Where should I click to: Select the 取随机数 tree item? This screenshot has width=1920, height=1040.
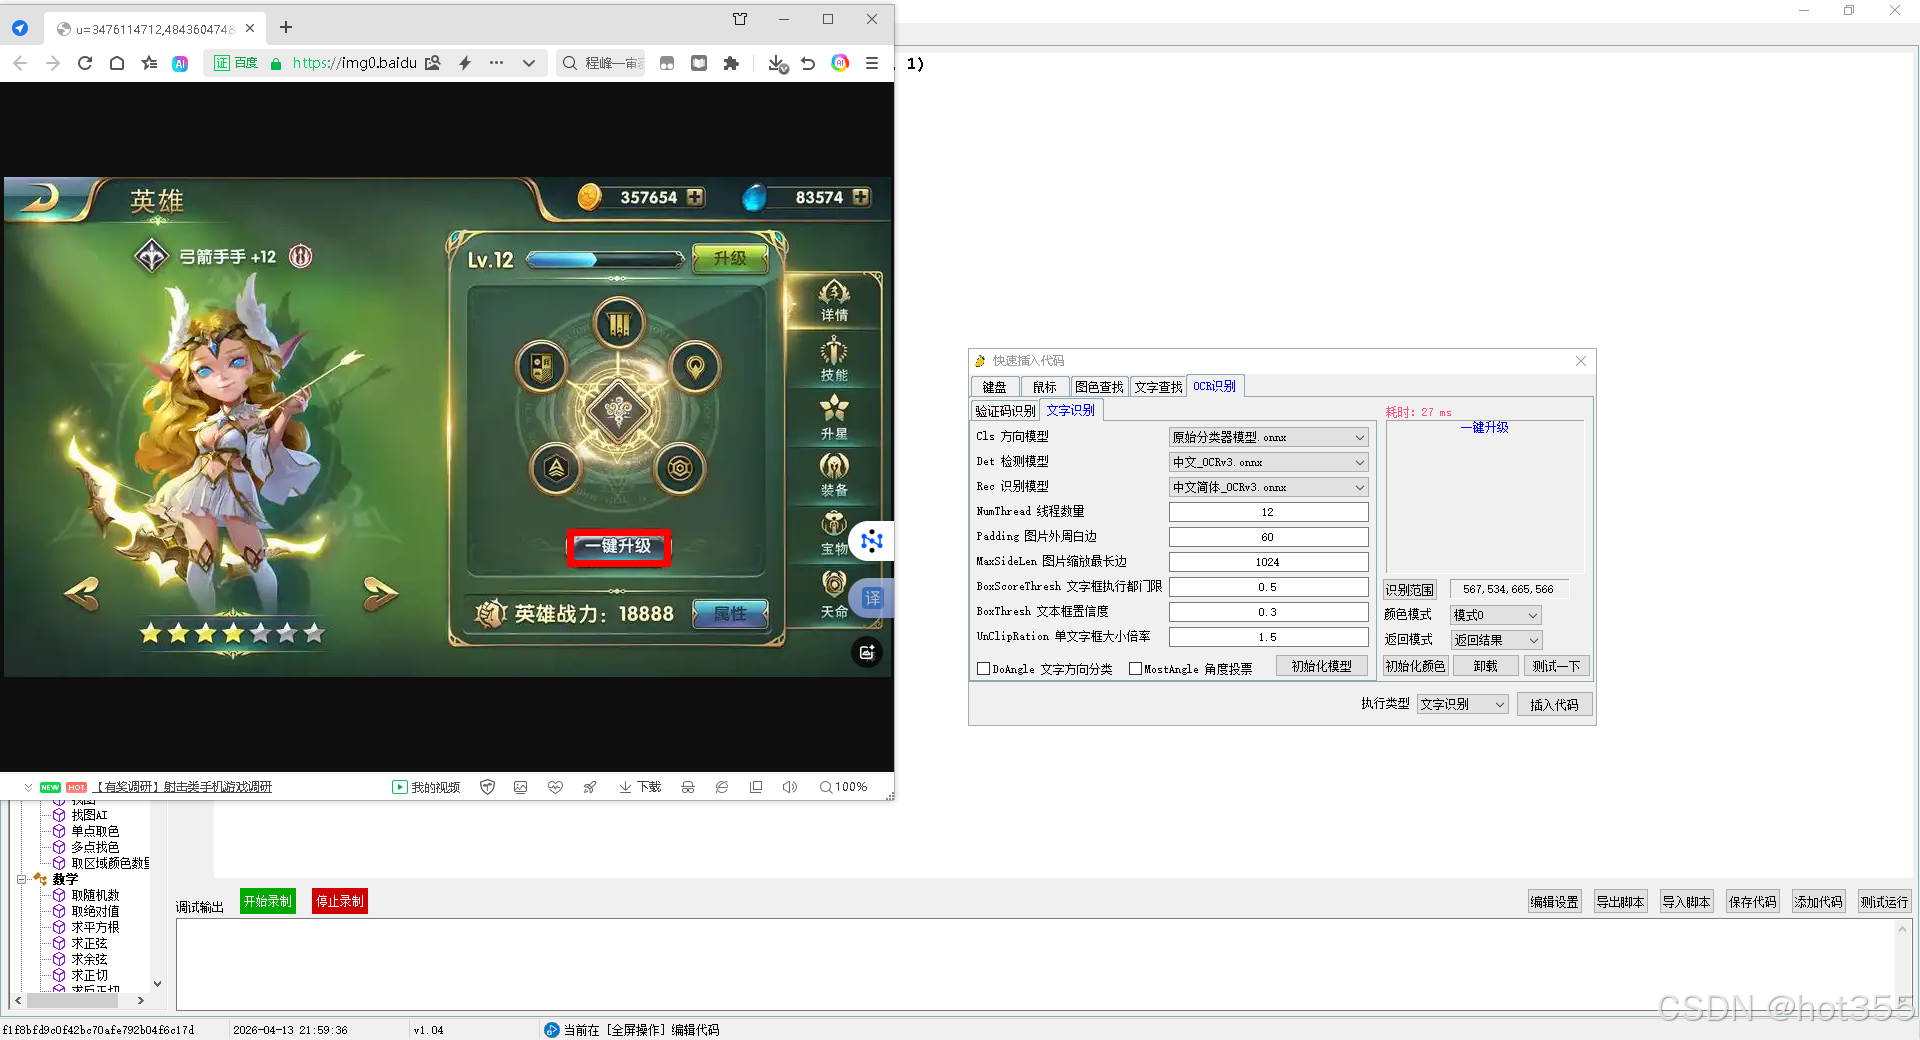(95, 895)
